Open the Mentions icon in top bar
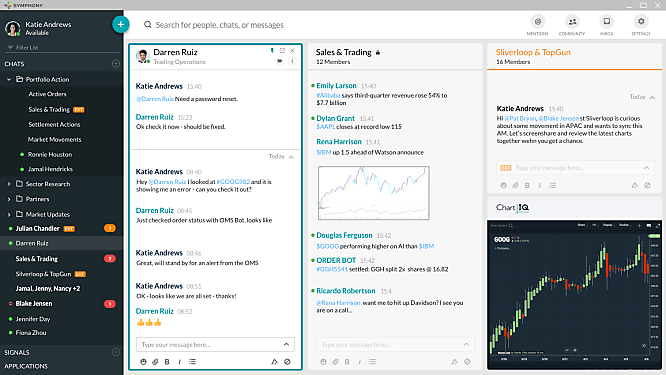 (x=538, y=21)
